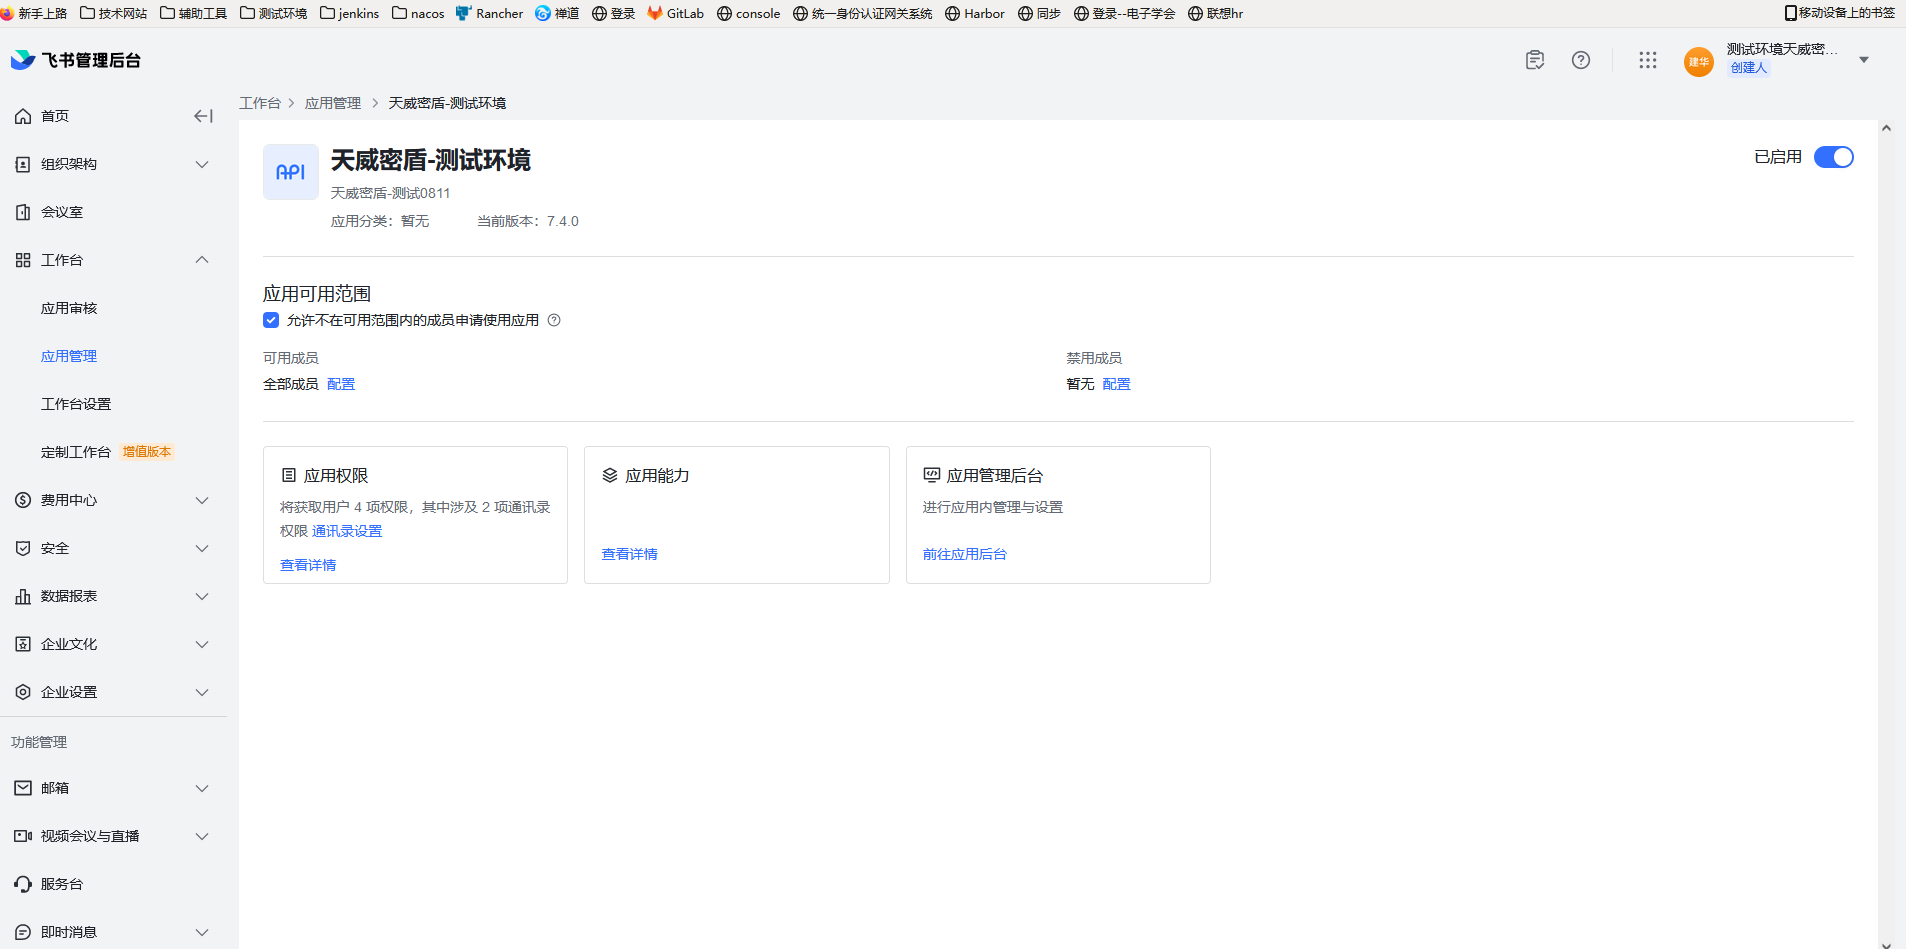Open the account dropdown arrow
This screenshot has height=949, width=1906.
(x=1864, y=60)
